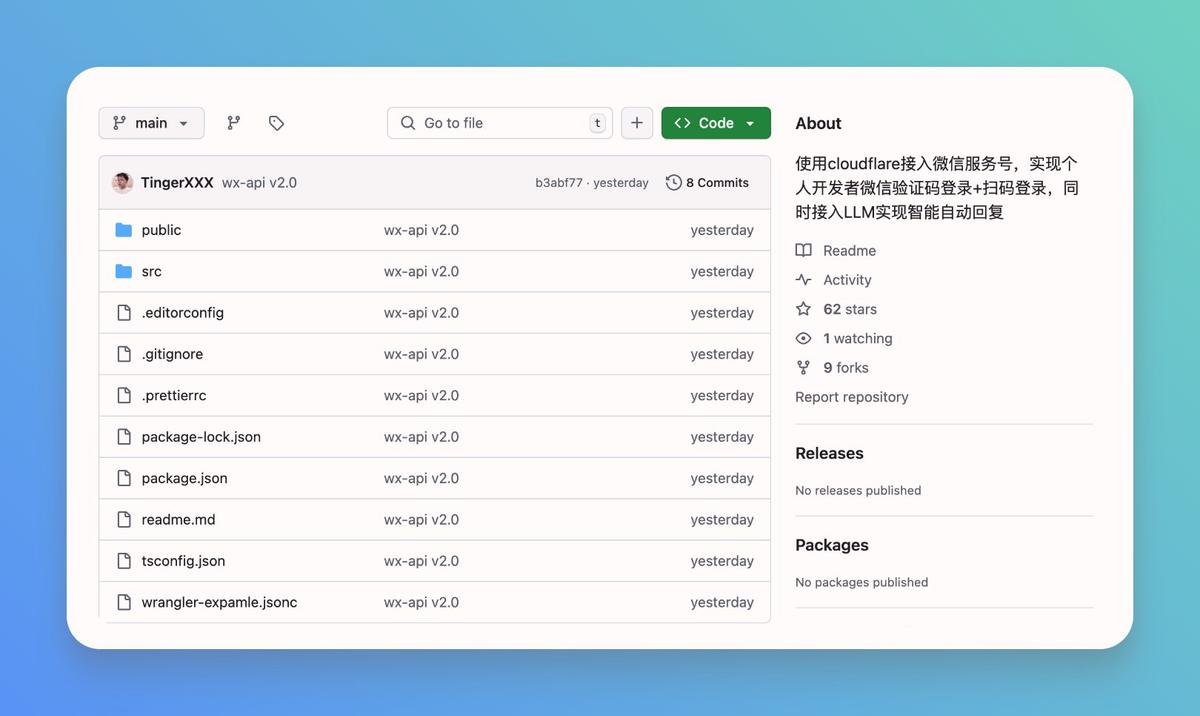This screenshot has width=1200, height=716.
Task: Click the .gitignore file icon
Action: click(x=124, y=354)
